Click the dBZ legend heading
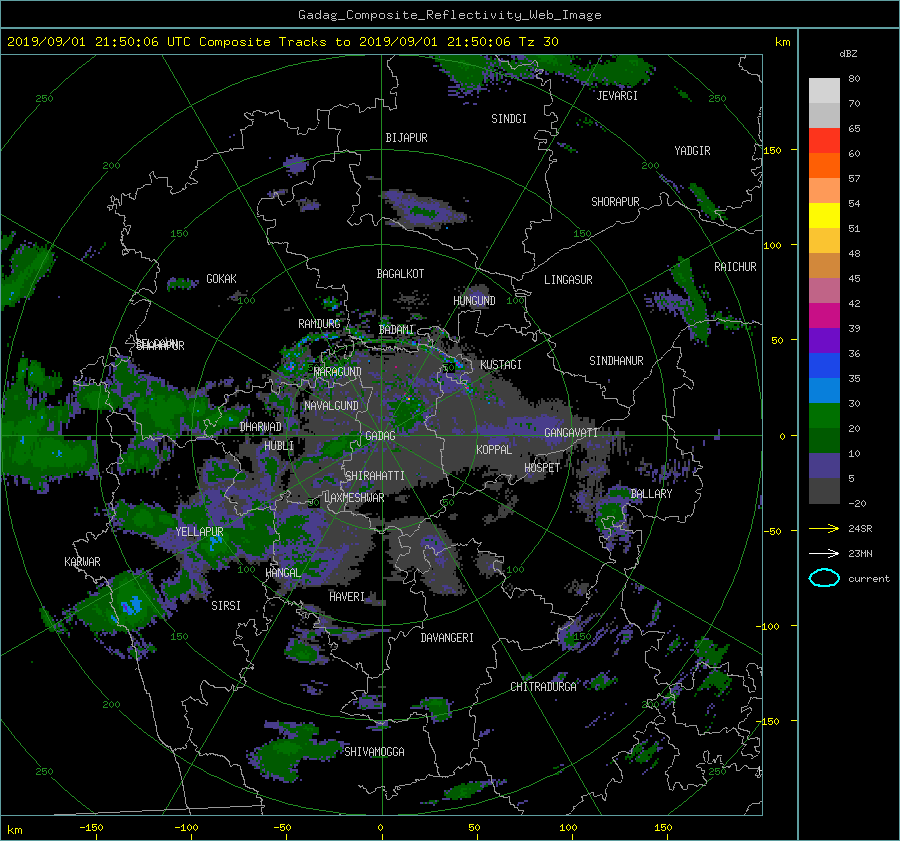Image resolution: width=900 pixels, height=841 pixels. pos(848,54)
